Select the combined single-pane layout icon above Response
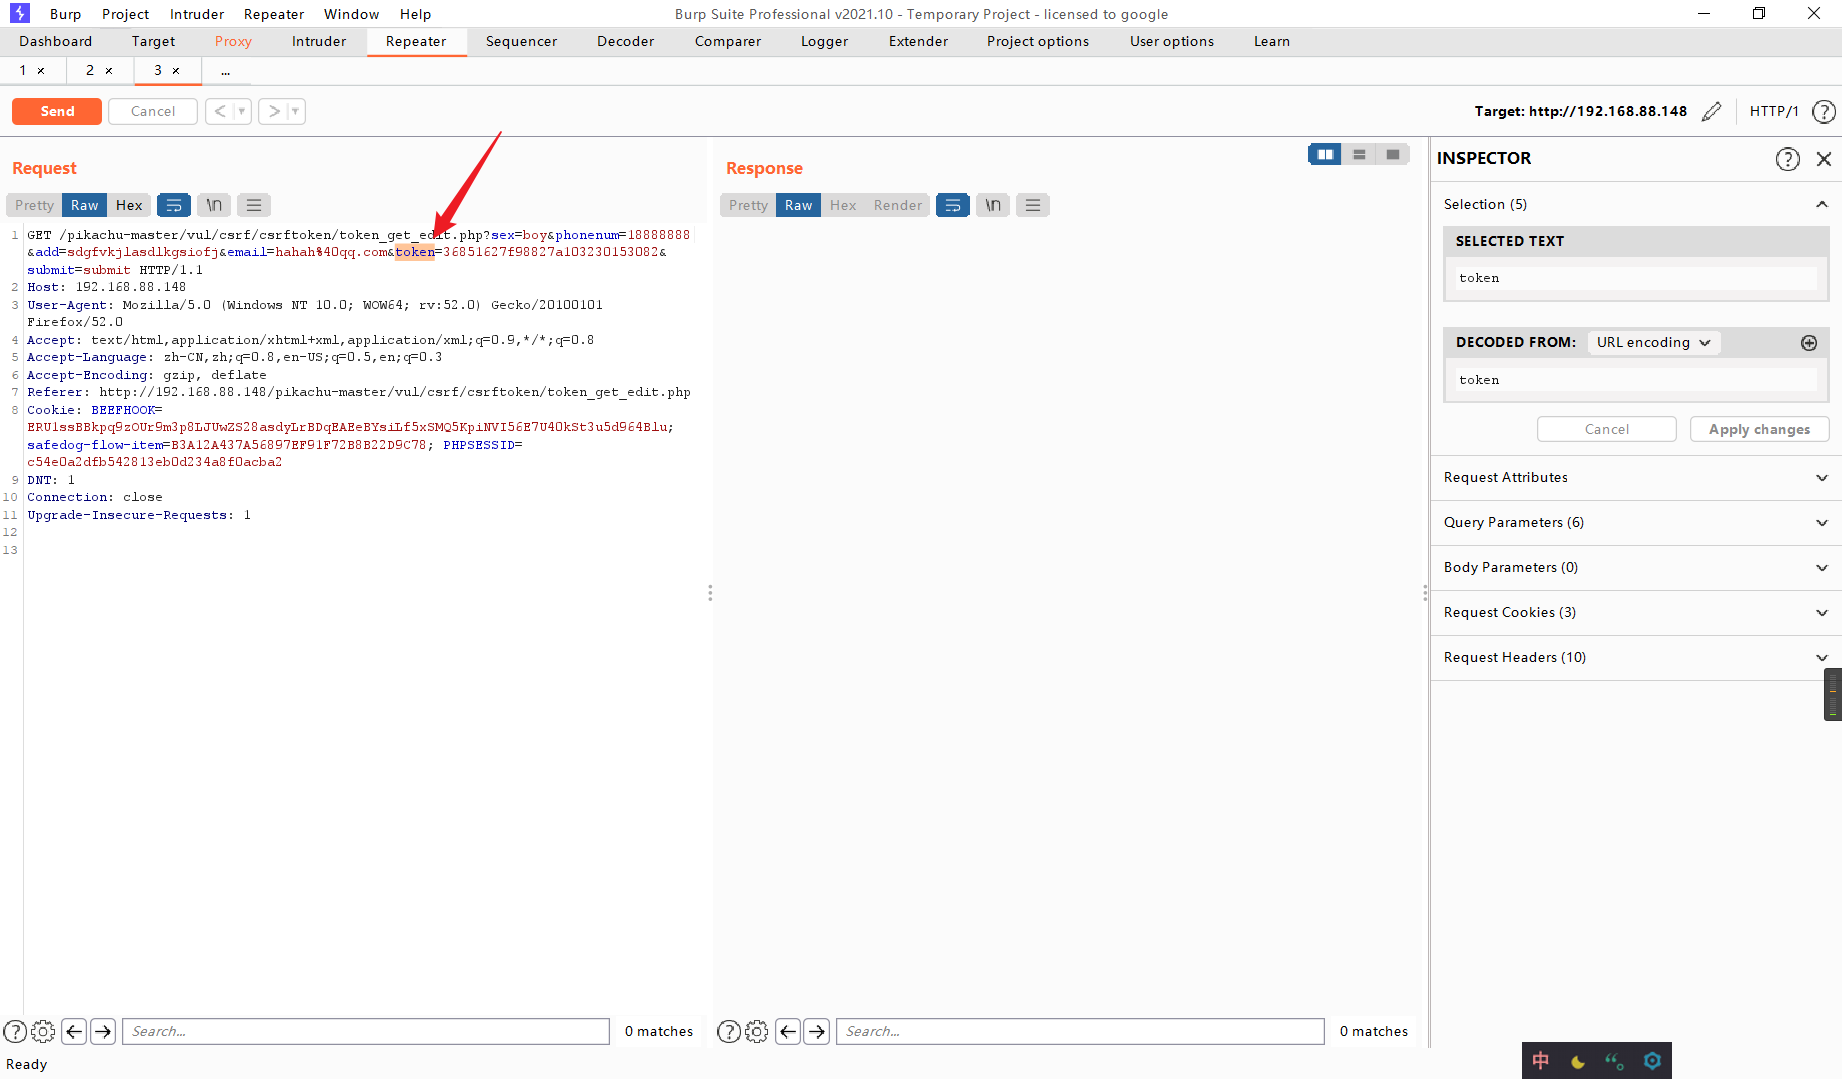 (x=1392, y=154)
